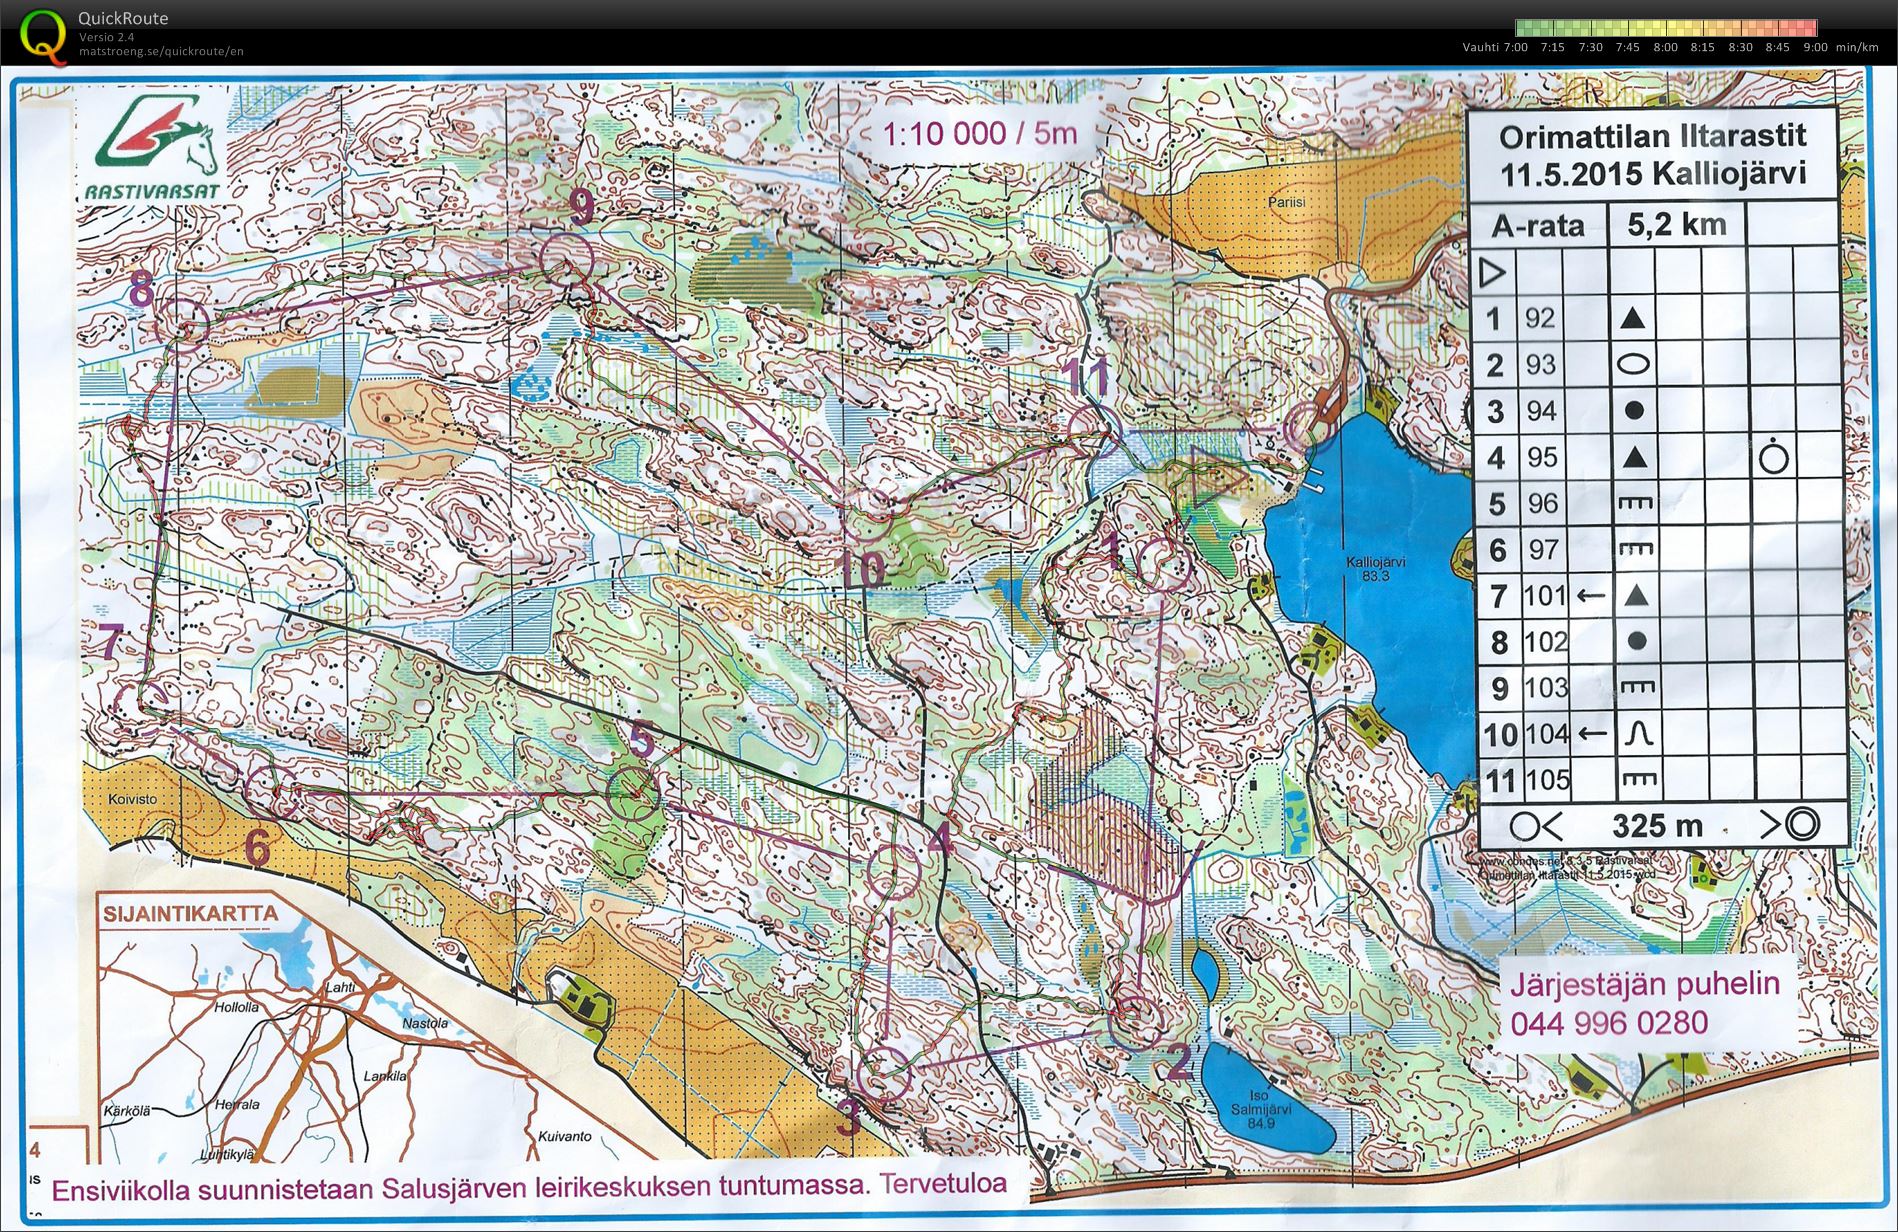Click the 9:00 min/km scale label

pos(1841,47)
